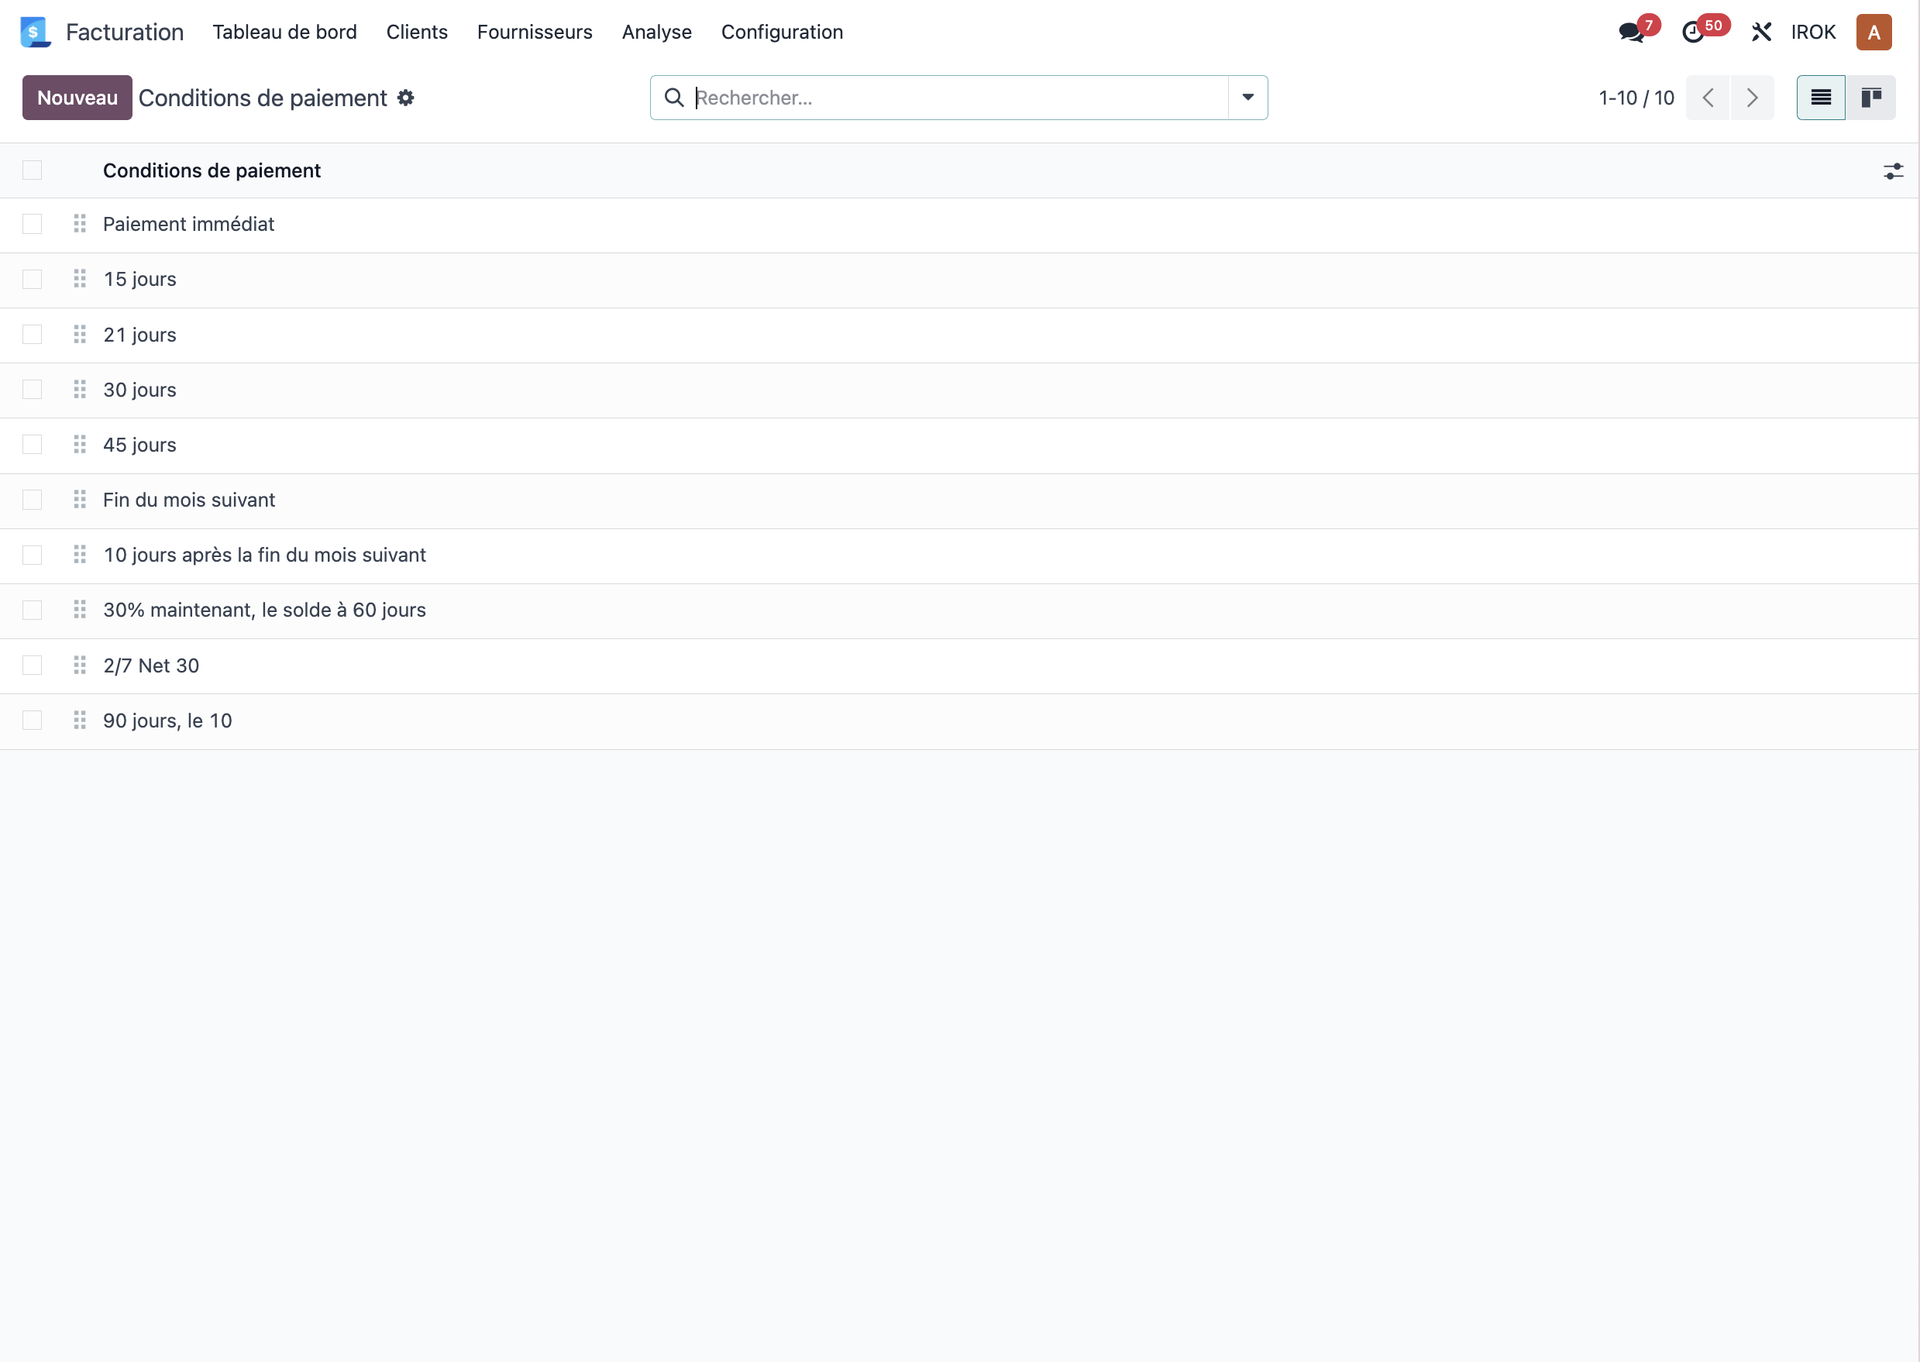Open the Fin du mois suivant record

[189, 500]
